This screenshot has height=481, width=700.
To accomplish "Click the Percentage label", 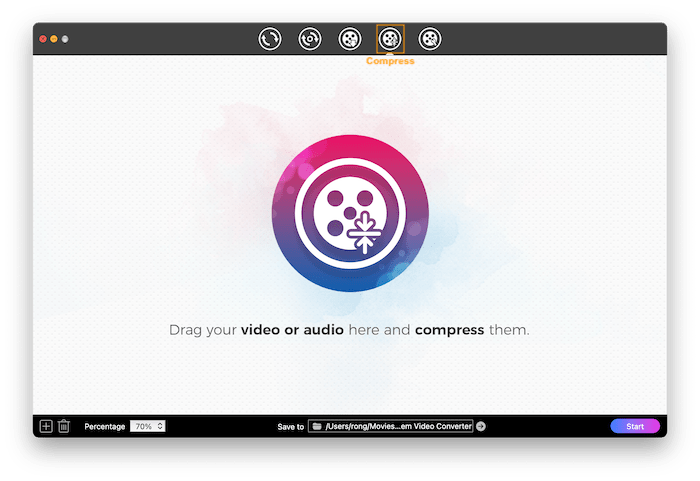I will 105,427.
